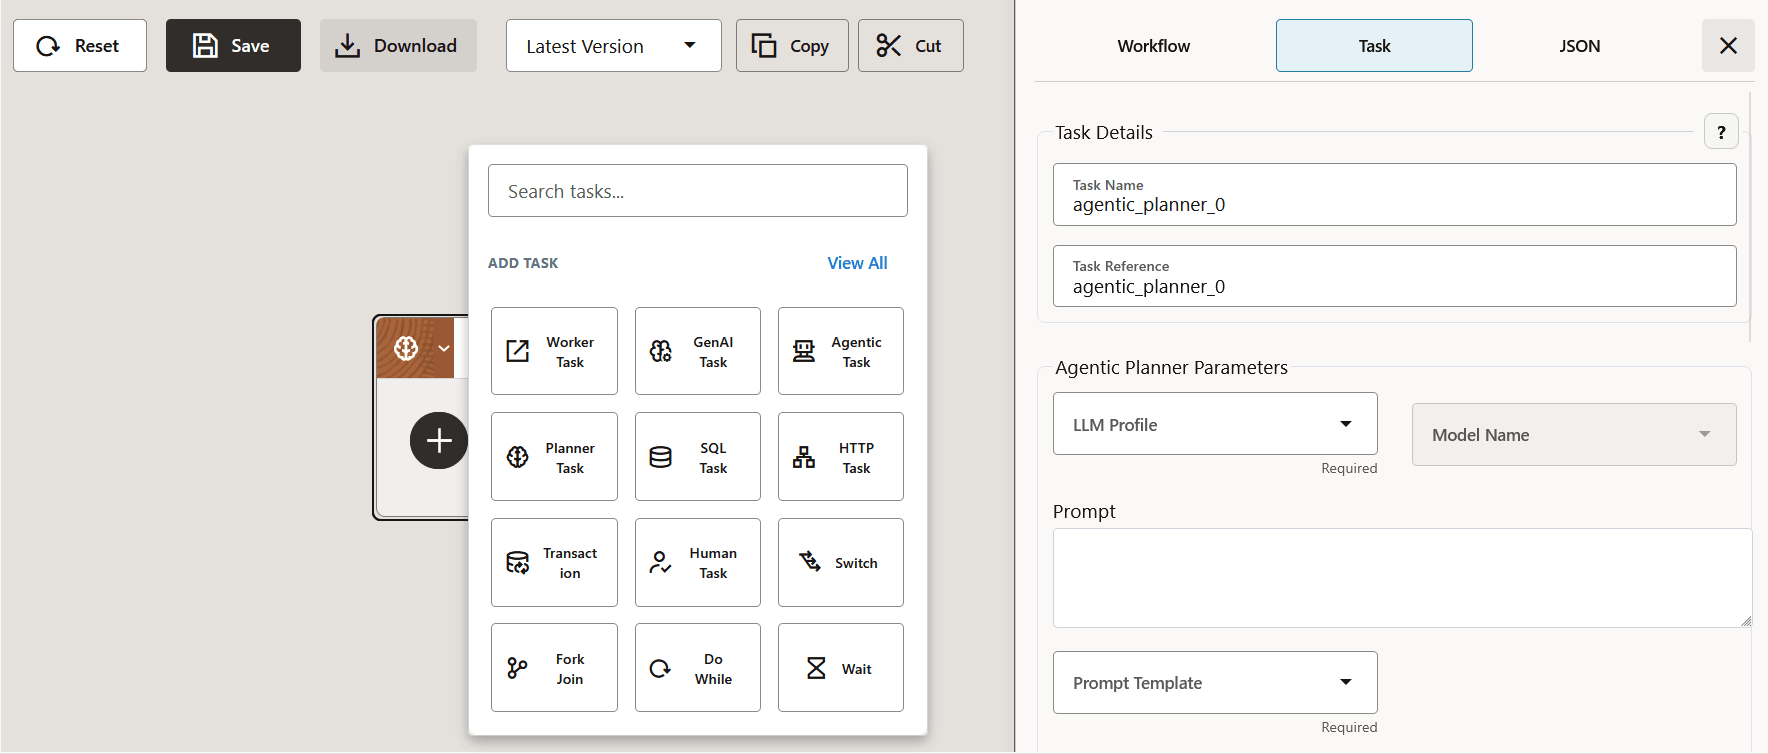
Task: Open the LLM Profile dropdown
Action: click(x=1215, y=424)
